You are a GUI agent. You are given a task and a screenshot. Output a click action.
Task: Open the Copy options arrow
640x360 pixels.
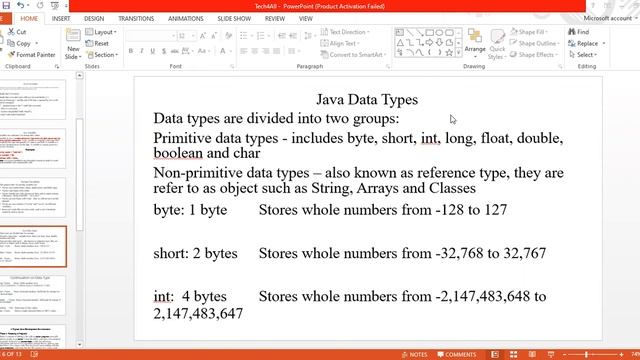(36, 43)
